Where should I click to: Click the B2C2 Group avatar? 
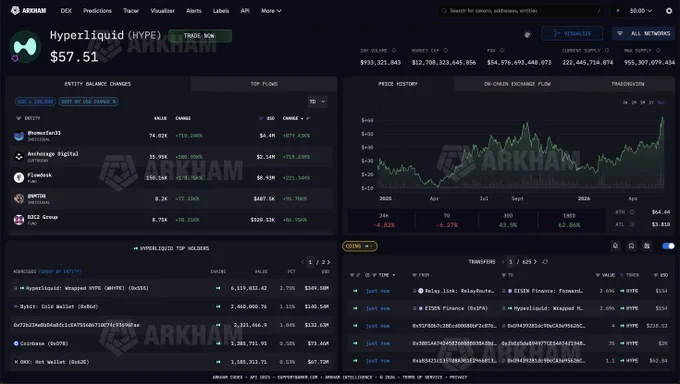point(19,220)
